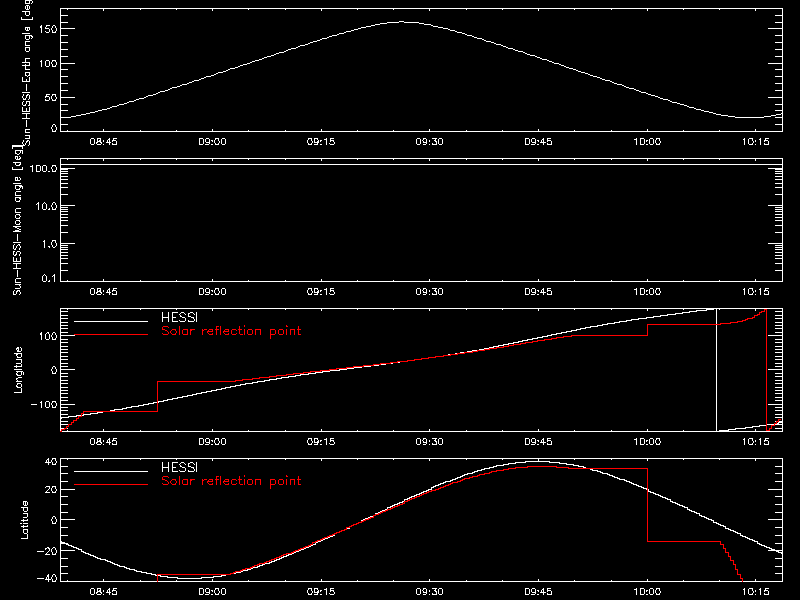
Task: Click the -40 tick on Latitude axis
Action: (47, 579)
